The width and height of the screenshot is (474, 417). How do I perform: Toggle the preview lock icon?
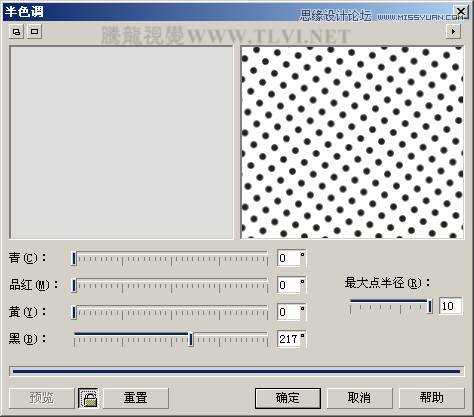click(89, 398)
